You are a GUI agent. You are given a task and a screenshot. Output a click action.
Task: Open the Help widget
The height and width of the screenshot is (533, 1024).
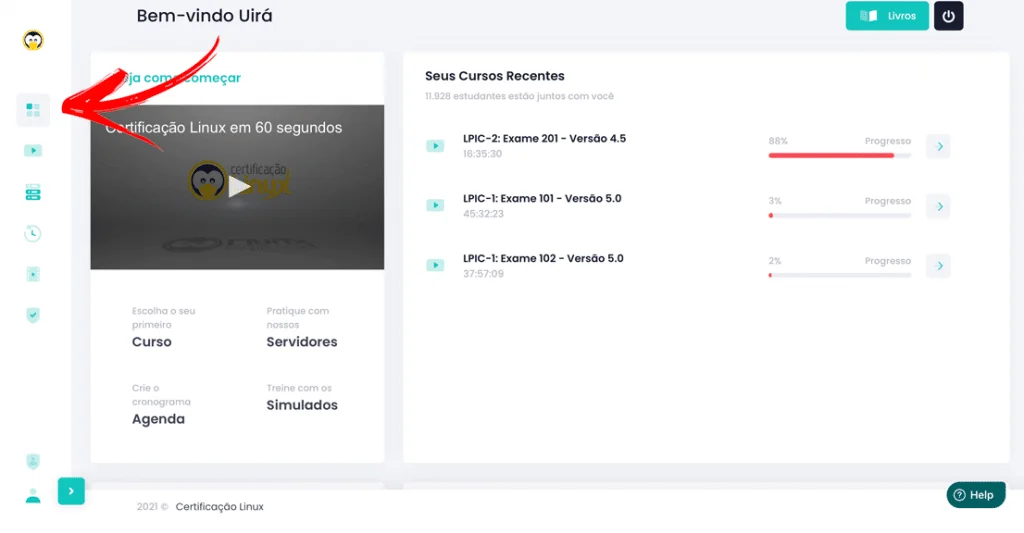[975, 495]
